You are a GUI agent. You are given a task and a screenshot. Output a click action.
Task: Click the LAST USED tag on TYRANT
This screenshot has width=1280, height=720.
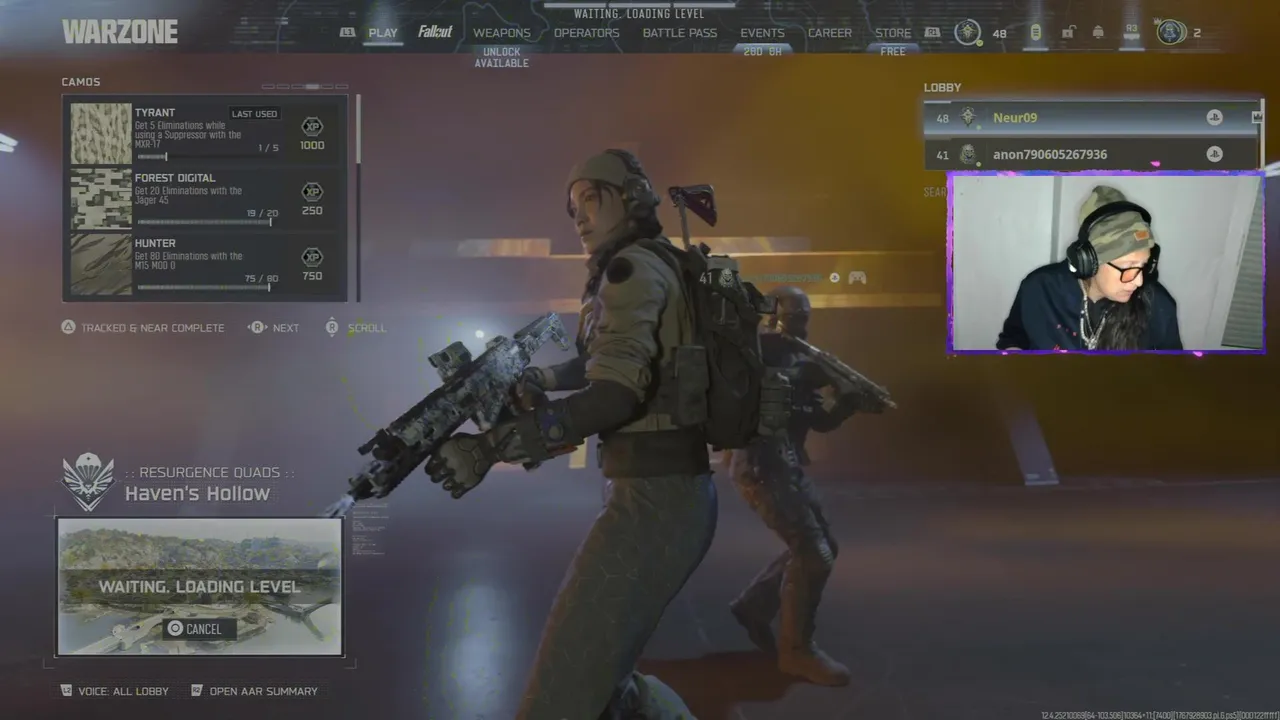[254, 114]
